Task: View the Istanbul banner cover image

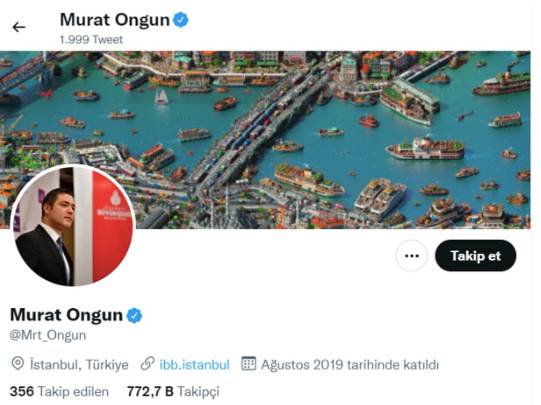Action: coord(265,140)
